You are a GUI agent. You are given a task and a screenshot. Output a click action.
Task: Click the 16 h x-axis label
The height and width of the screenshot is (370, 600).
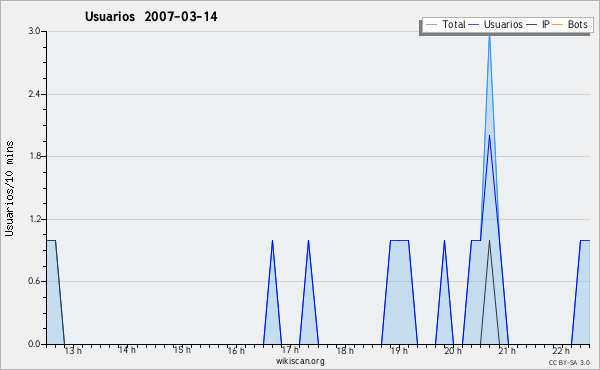click(x=236, y=350)
